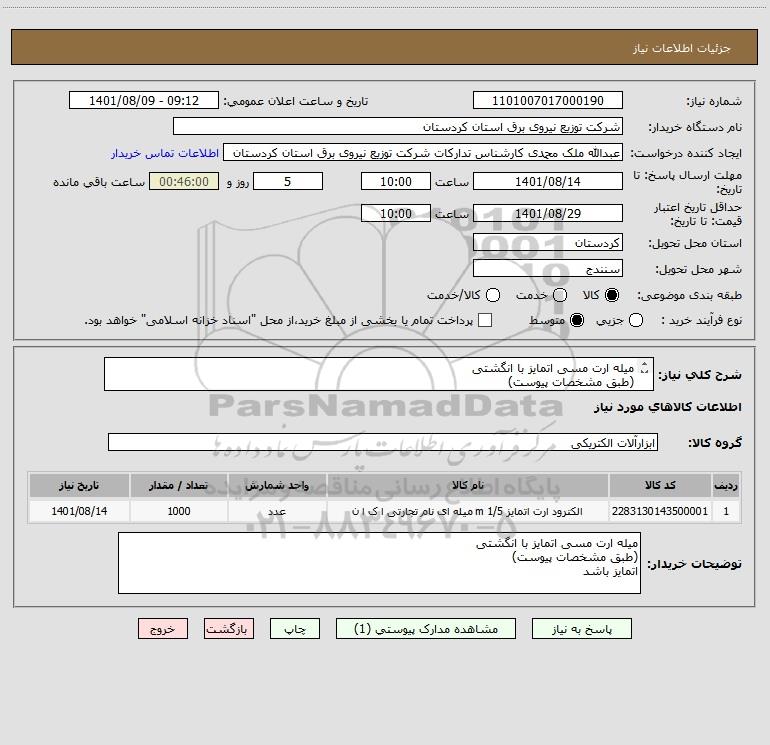
Task: Click the اطلاعات کالاهای مورد نیاز heading
Action: 668,407
